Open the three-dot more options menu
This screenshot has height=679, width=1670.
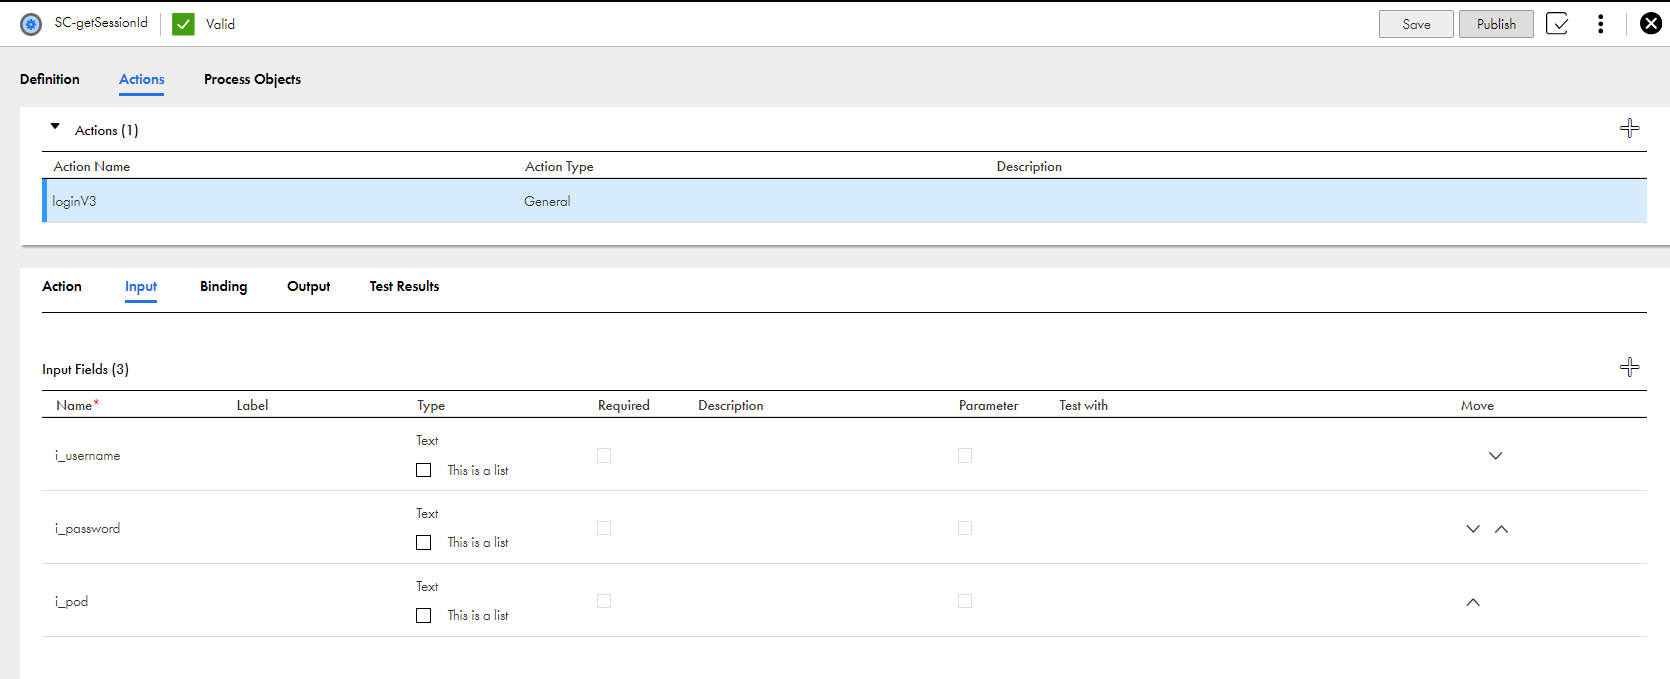point(1601,24)
